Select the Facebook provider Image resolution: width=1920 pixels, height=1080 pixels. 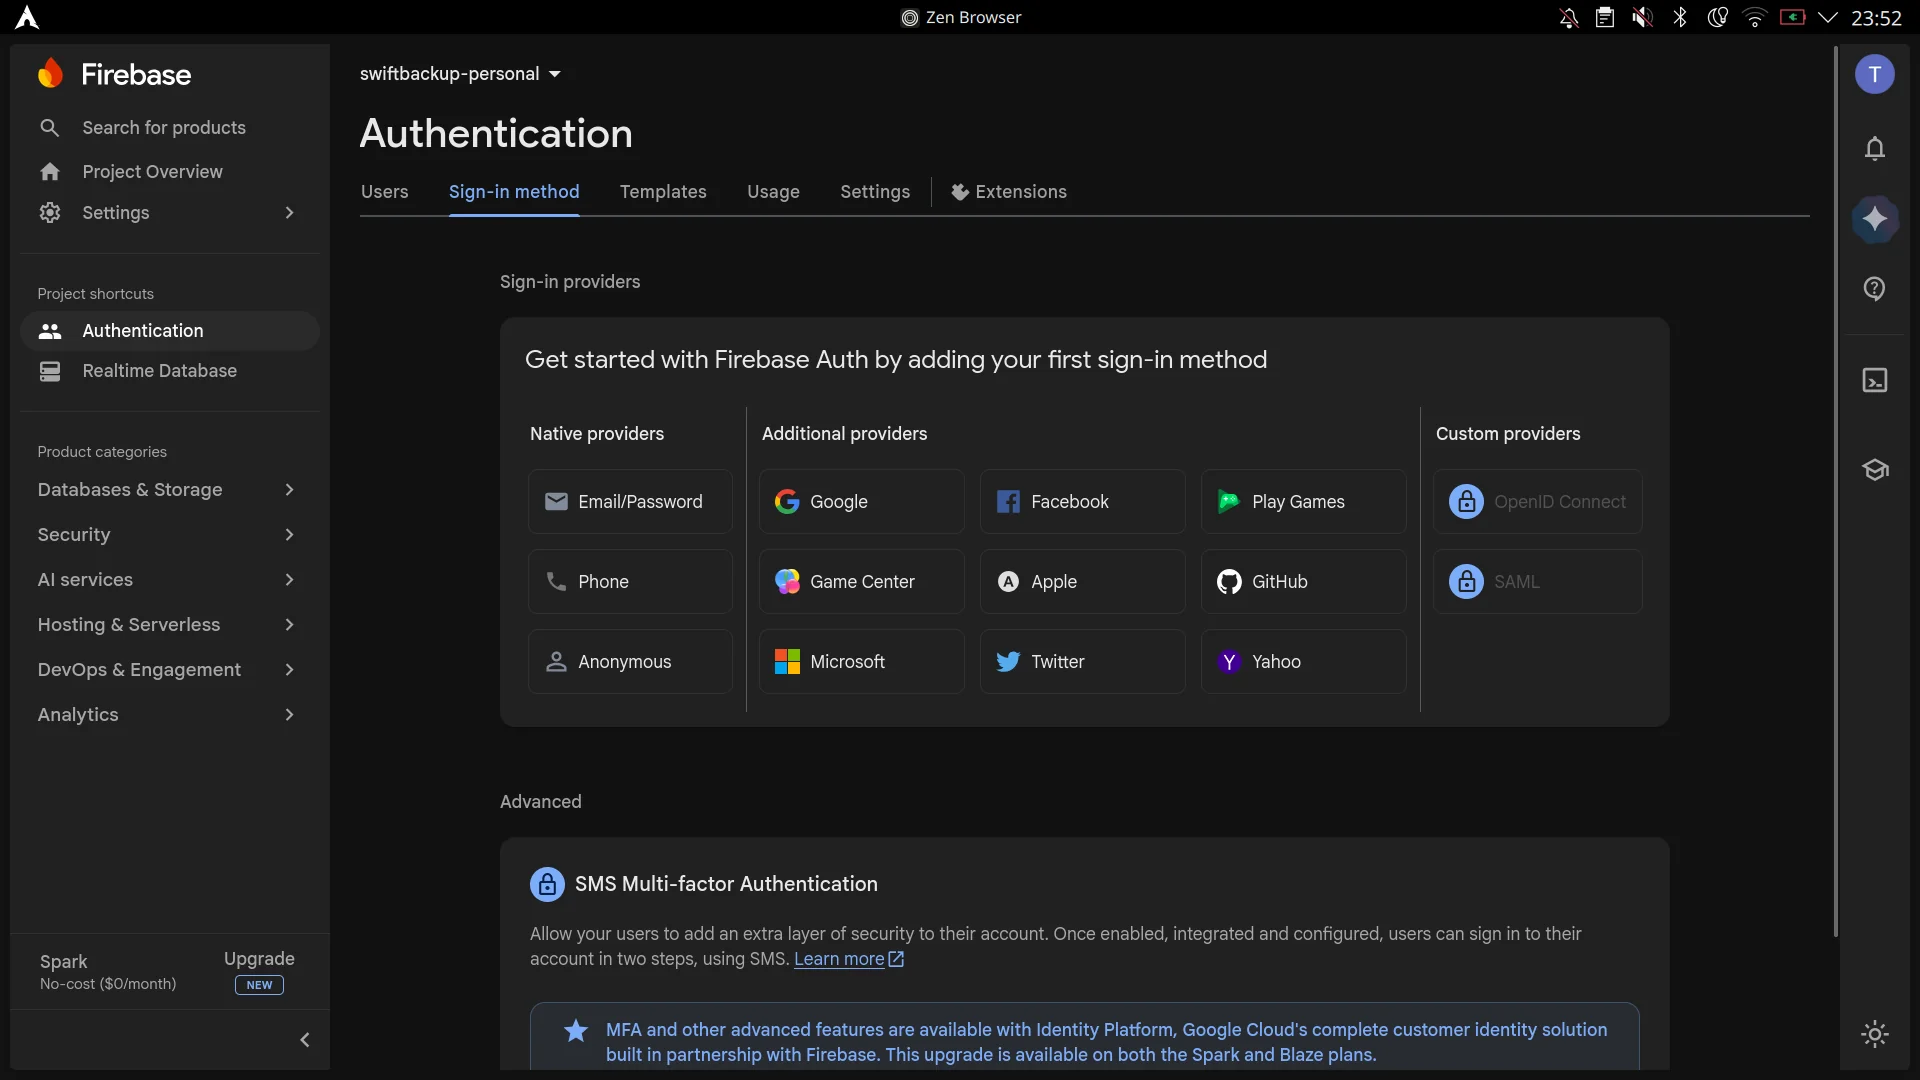1083,502
